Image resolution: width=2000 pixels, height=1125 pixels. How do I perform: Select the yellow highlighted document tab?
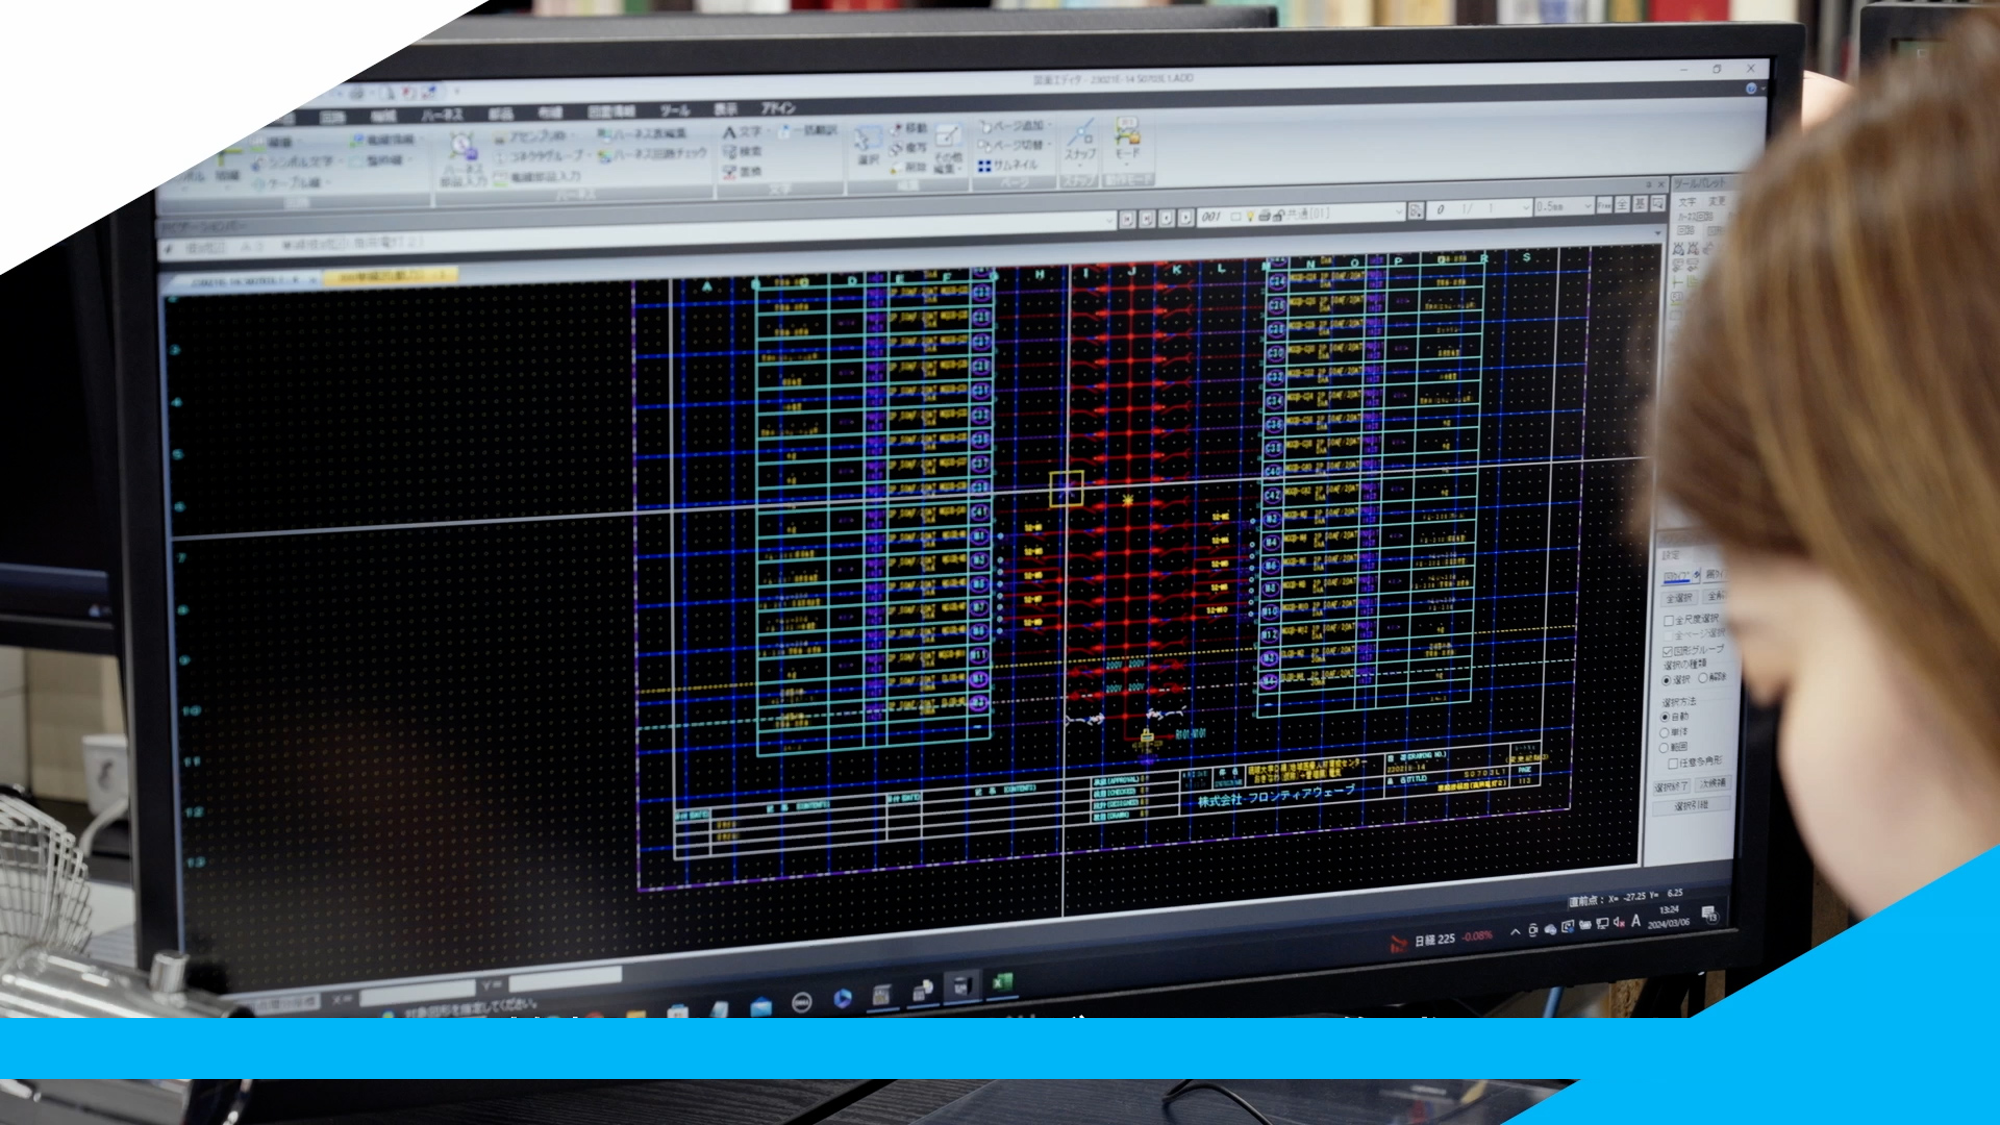click(x=392, y=275)
